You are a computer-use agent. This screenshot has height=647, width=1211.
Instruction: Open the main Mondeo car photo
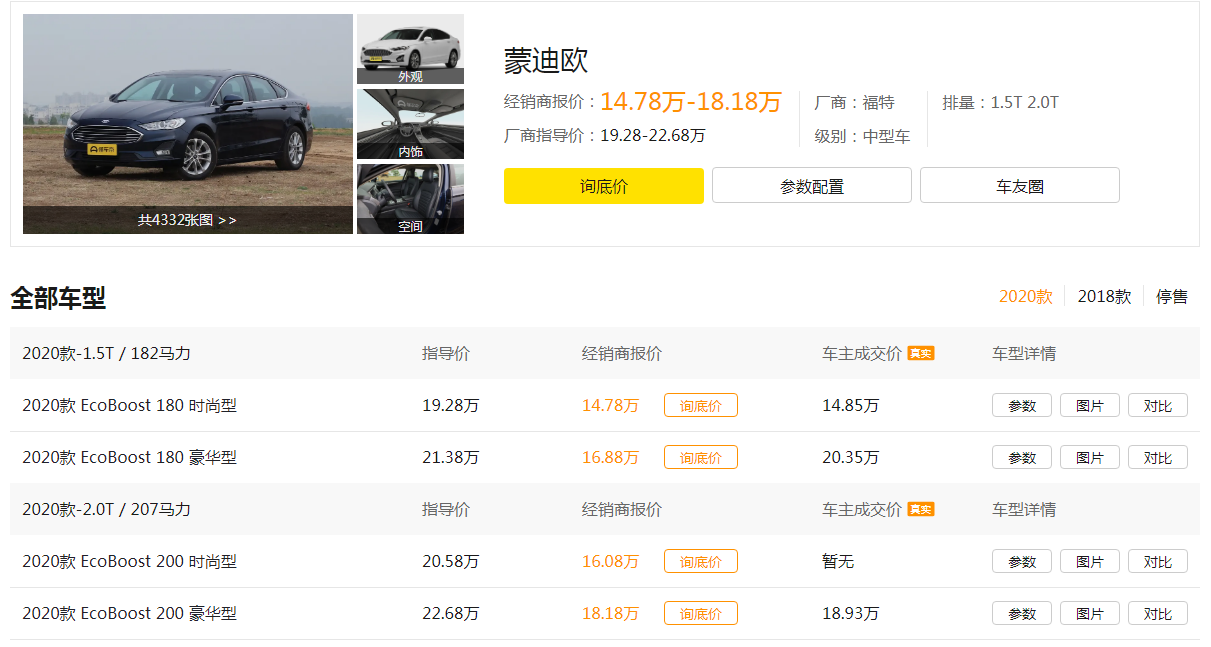[x=188, y=124]
